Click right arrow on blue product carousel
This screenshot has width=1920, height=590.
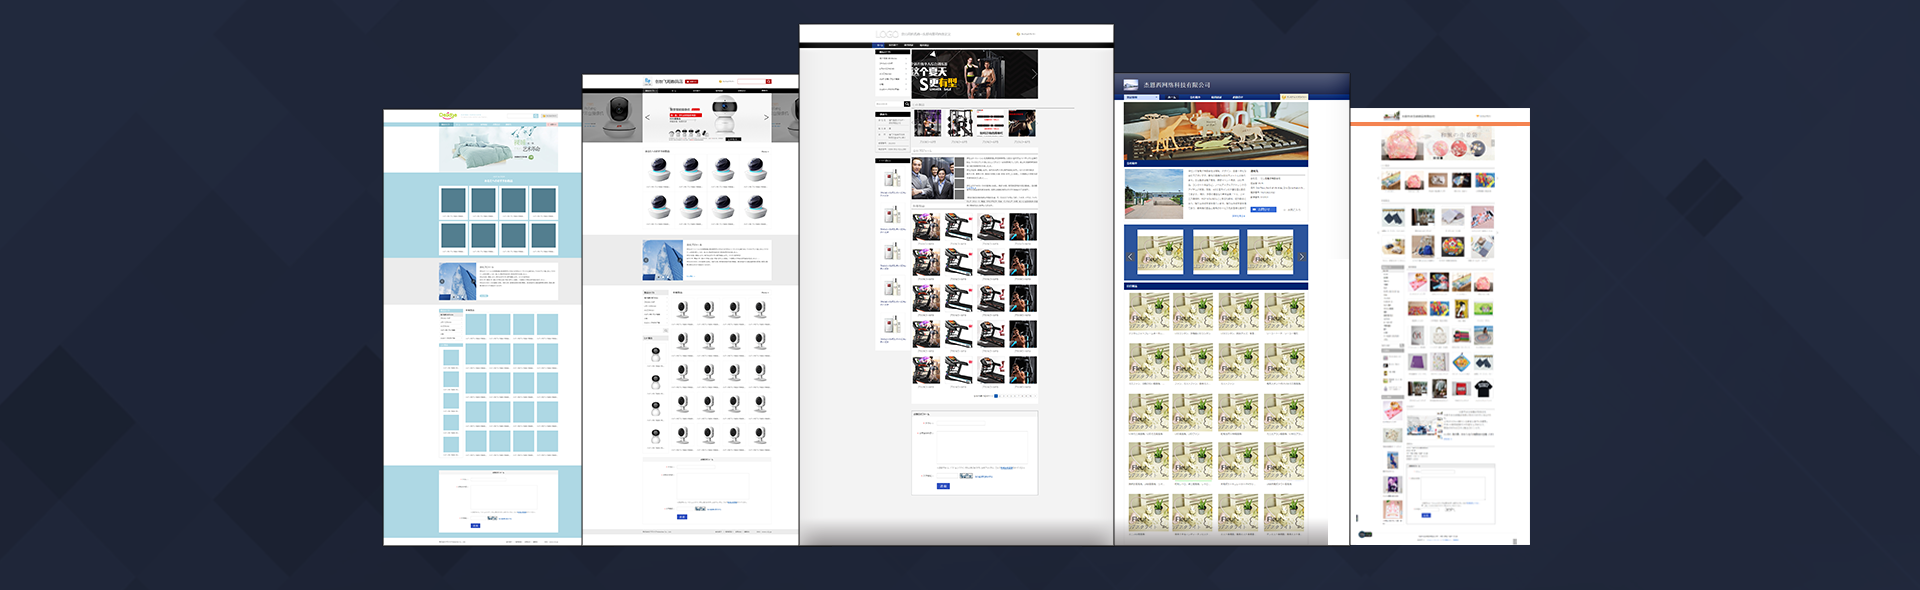(x=1301, y=257)
